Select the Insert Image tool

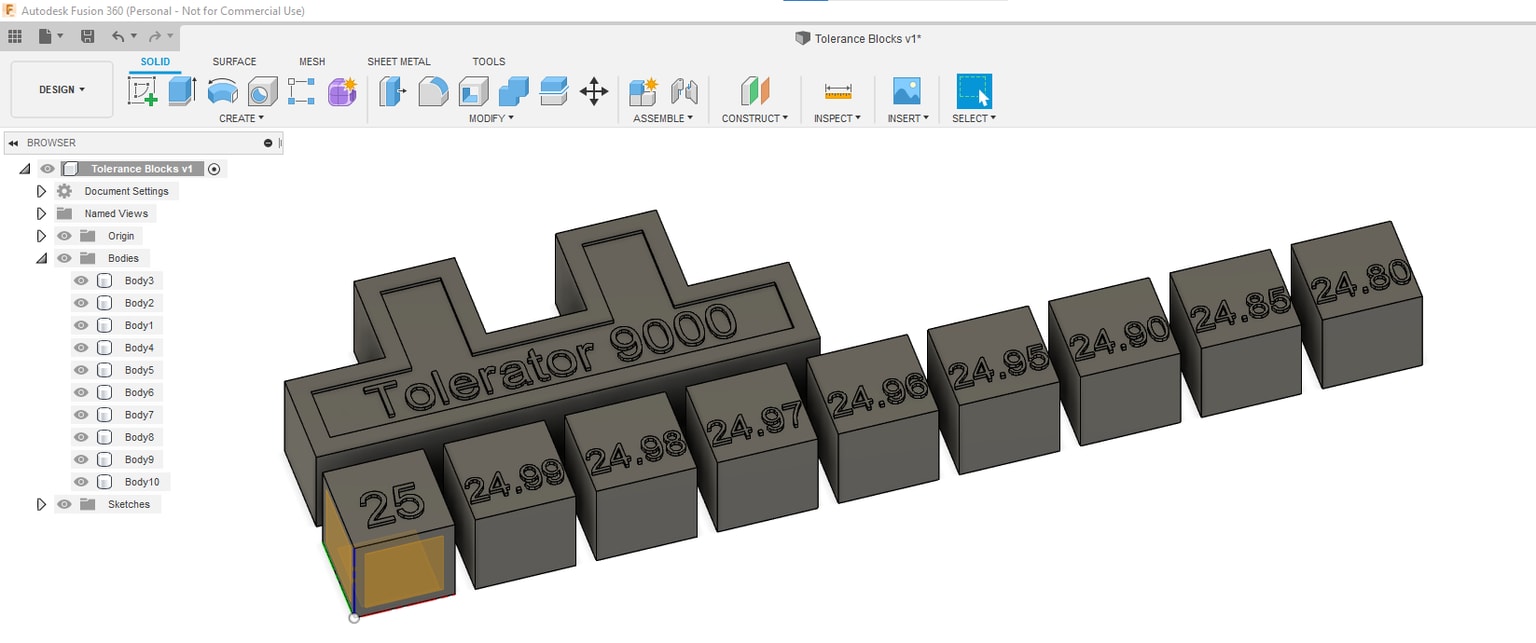(x=907, y=92)
